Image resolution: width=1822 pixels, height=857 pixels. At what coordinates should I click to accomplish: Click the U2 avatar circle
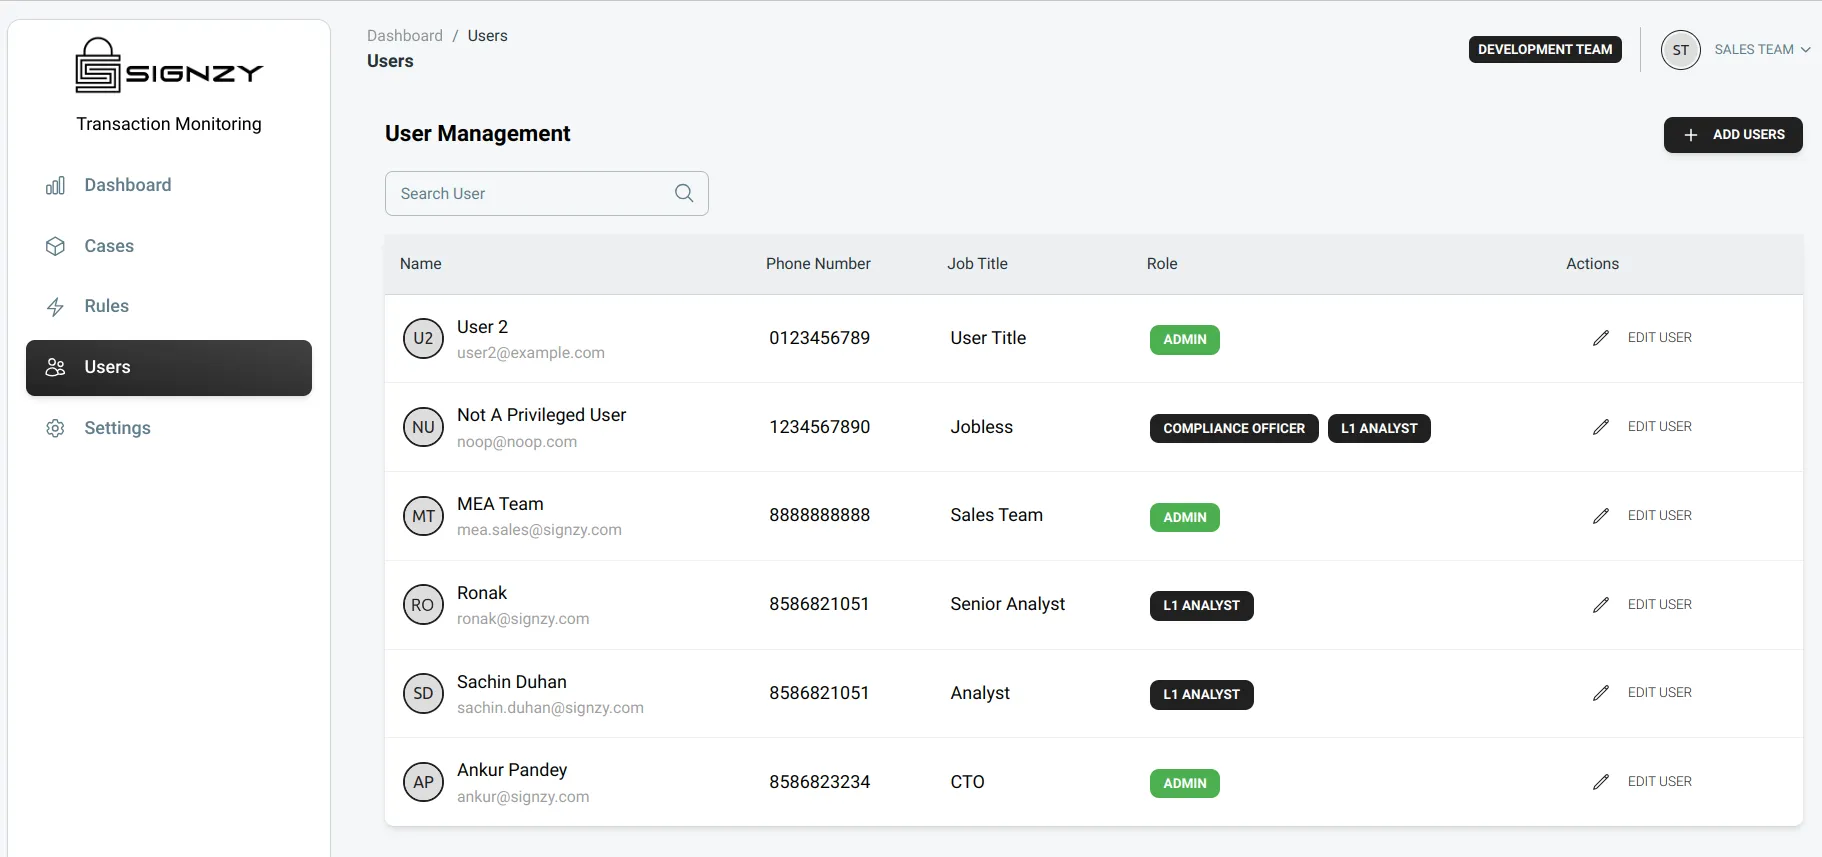423,338
